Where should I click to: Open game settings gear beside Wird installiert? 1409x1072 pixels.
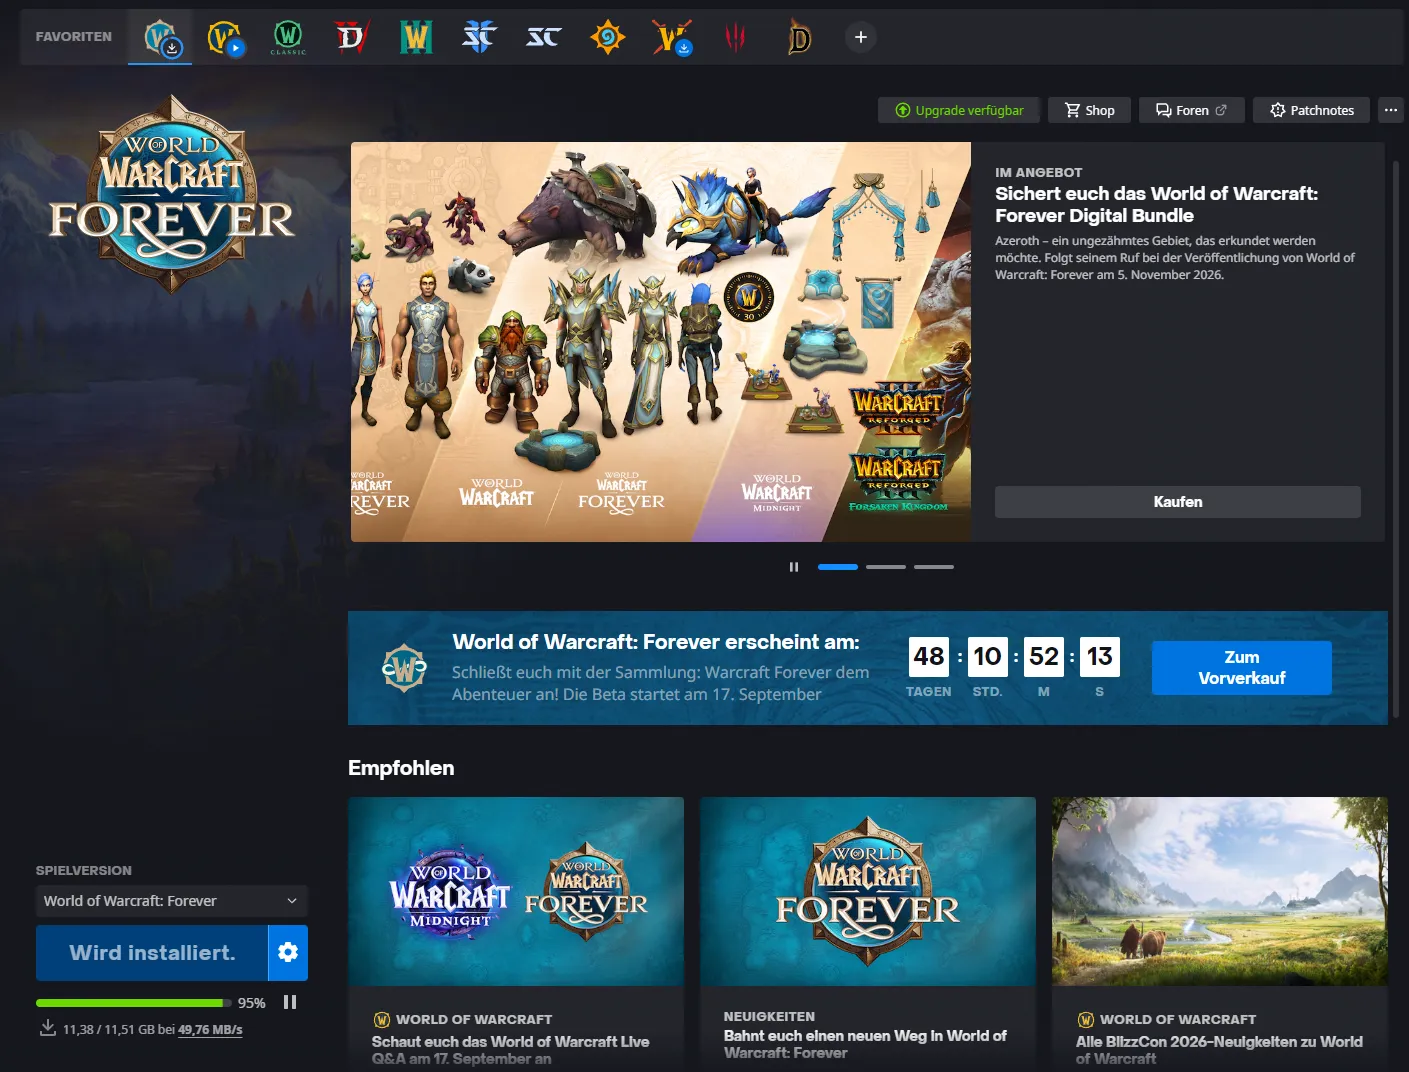pos(288,952)
